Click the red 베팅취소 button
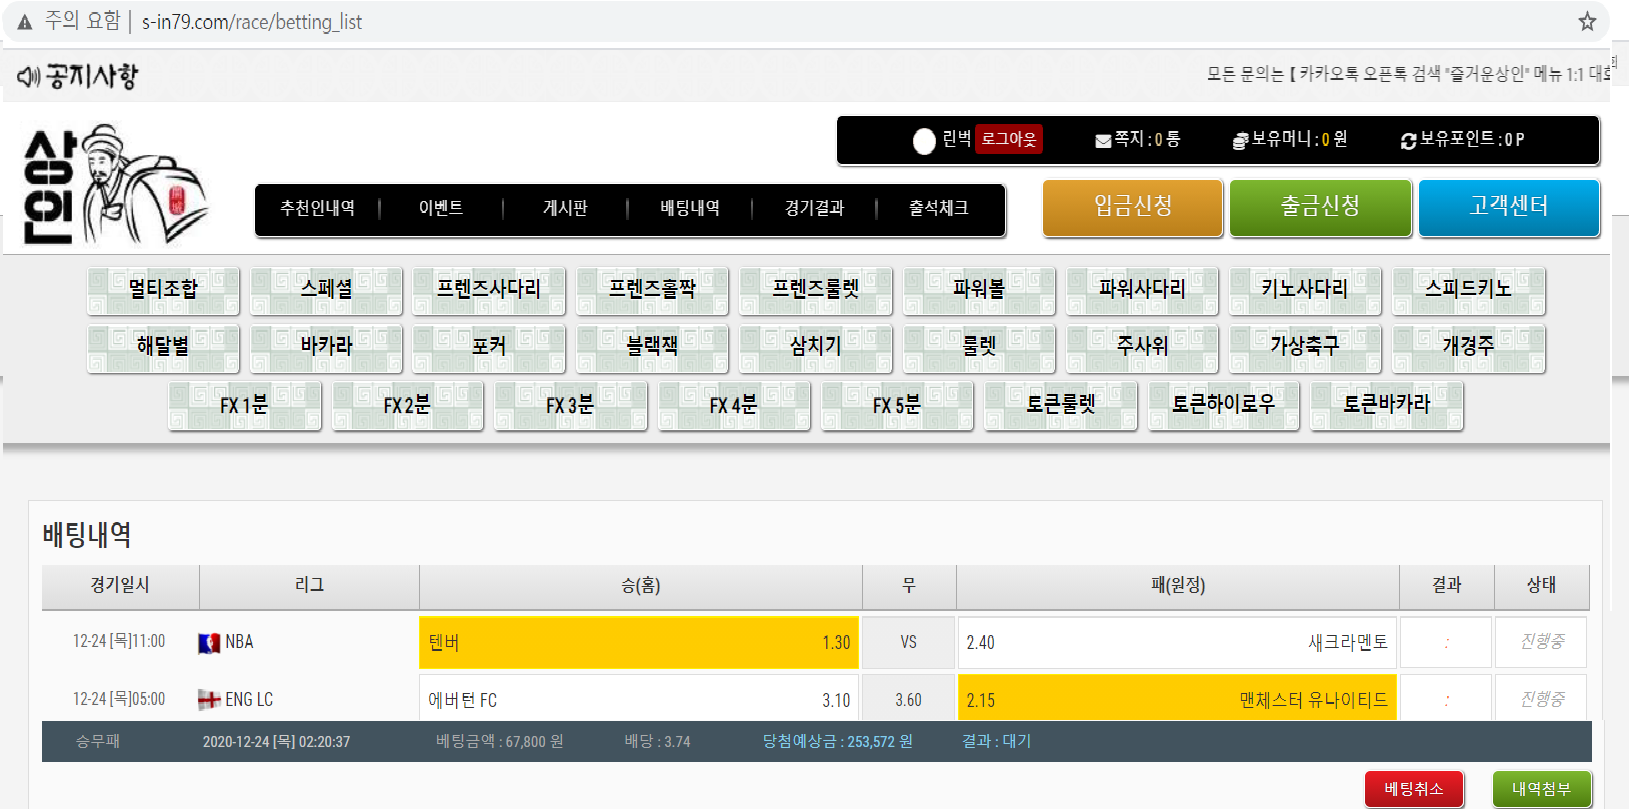Viewport: 1629px width, 809px height. click(x=1414, y=789)
